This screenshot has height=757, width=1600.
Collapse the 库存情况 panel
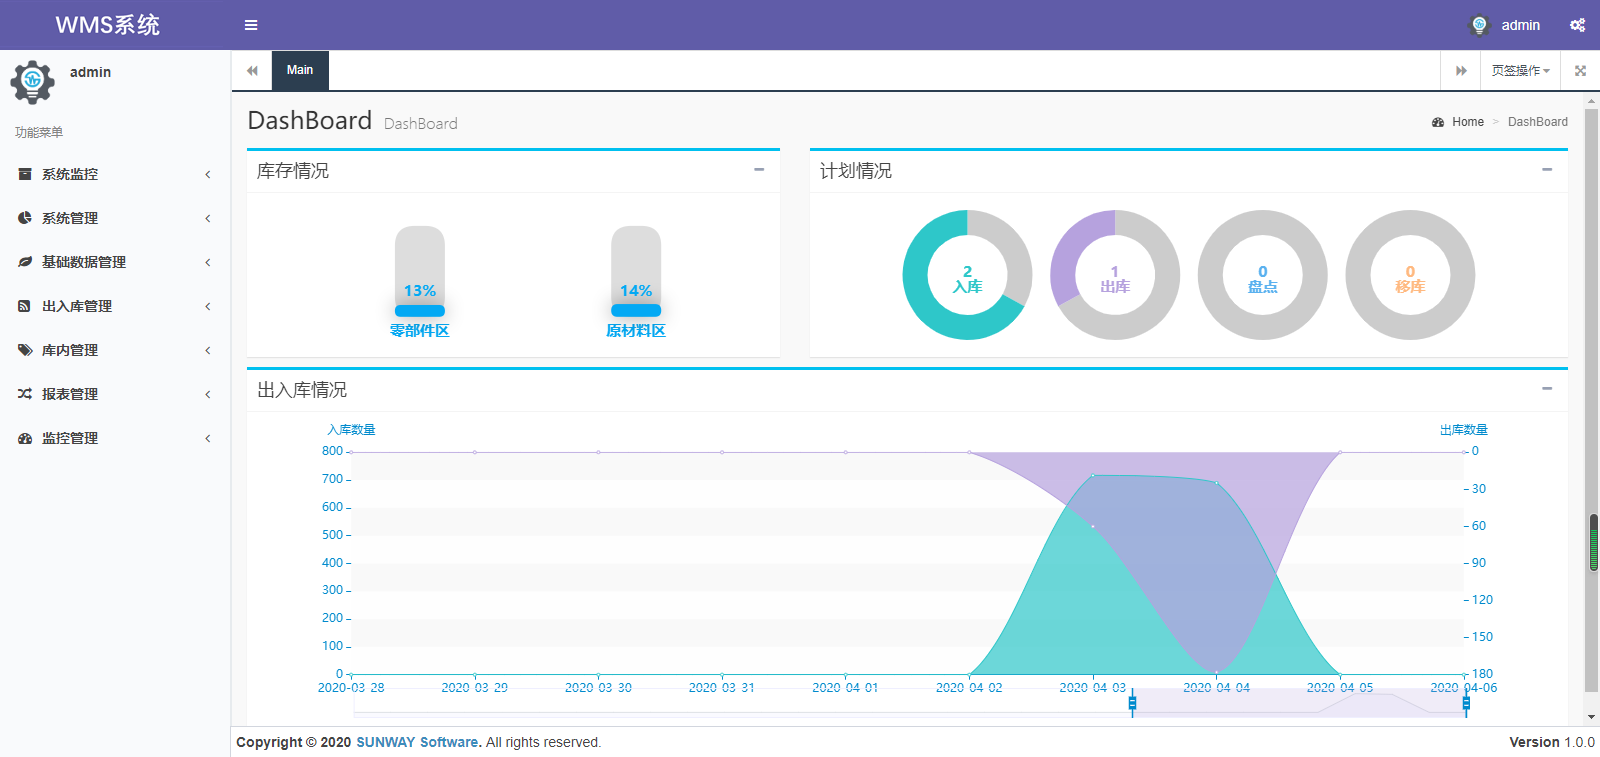click(x=759, y=170)
